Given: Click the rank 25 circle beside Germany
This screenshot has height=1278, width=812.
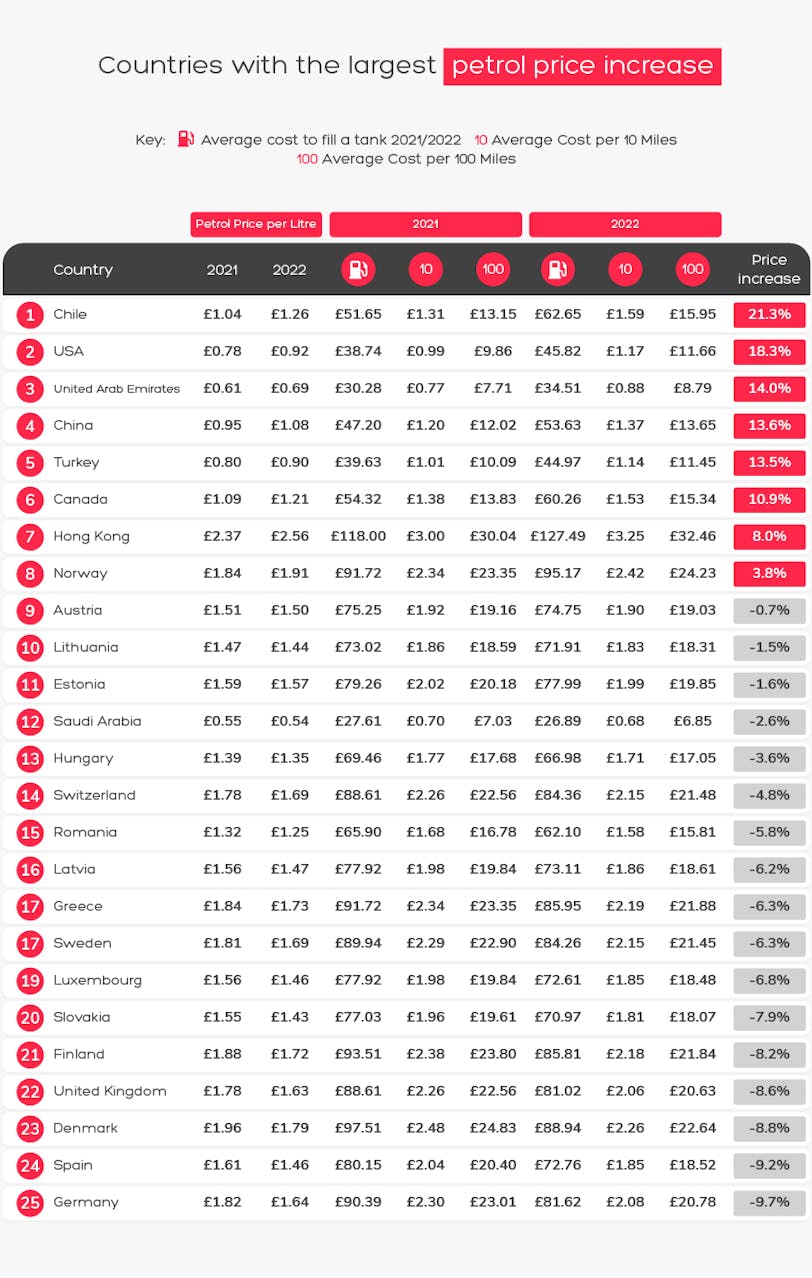Looking at the screenshot, I should click(x=31, y=1202).
